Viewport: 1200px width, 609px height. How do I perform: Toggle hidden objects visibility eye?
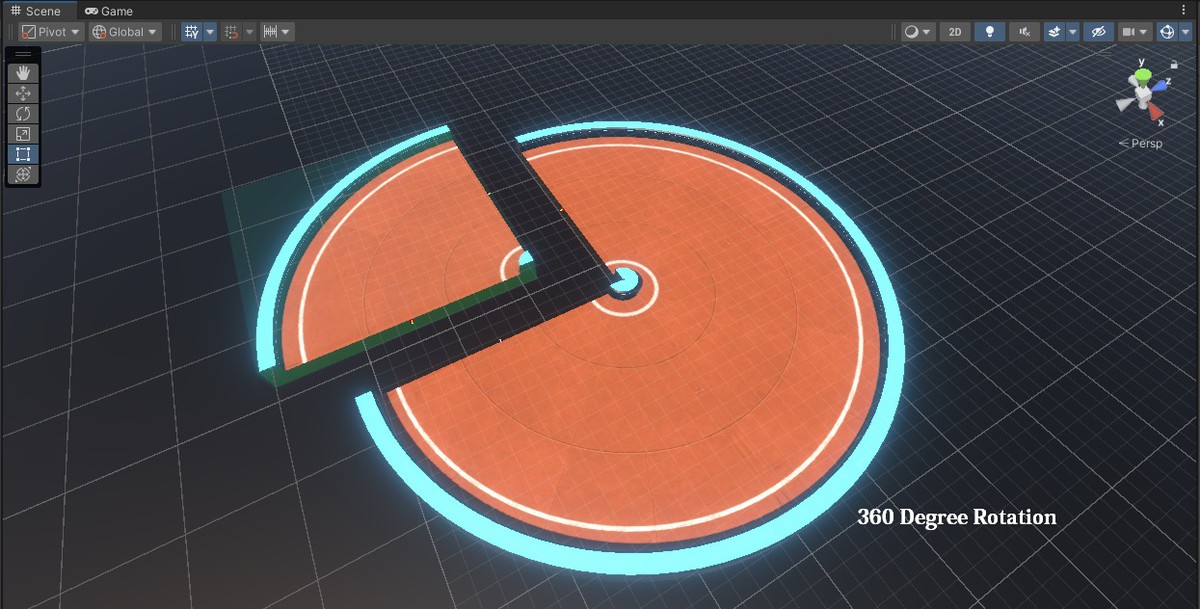pos(1098,32)
